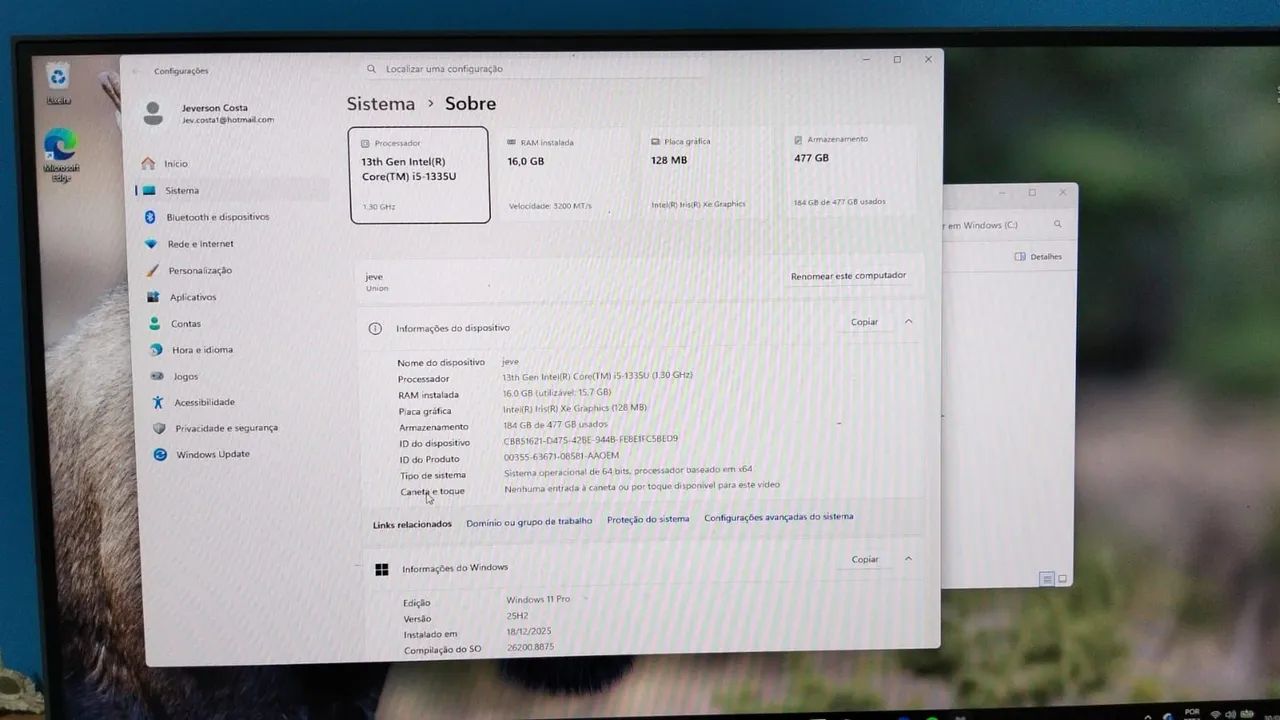Click the Sistema breadcrumb in the page title
Viewport: 1280px width, 720px height.
click(x=381, y=104)
